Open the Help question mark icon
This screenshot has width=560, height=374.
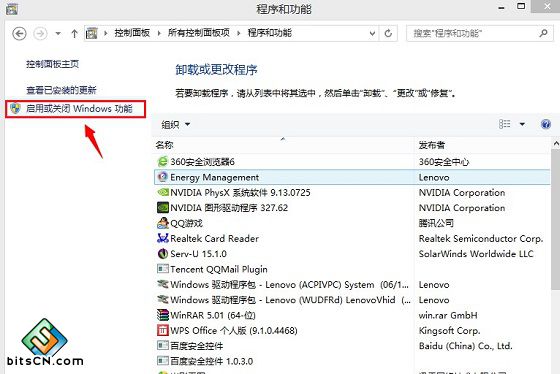pyautogui.click(x=546, y=124)
